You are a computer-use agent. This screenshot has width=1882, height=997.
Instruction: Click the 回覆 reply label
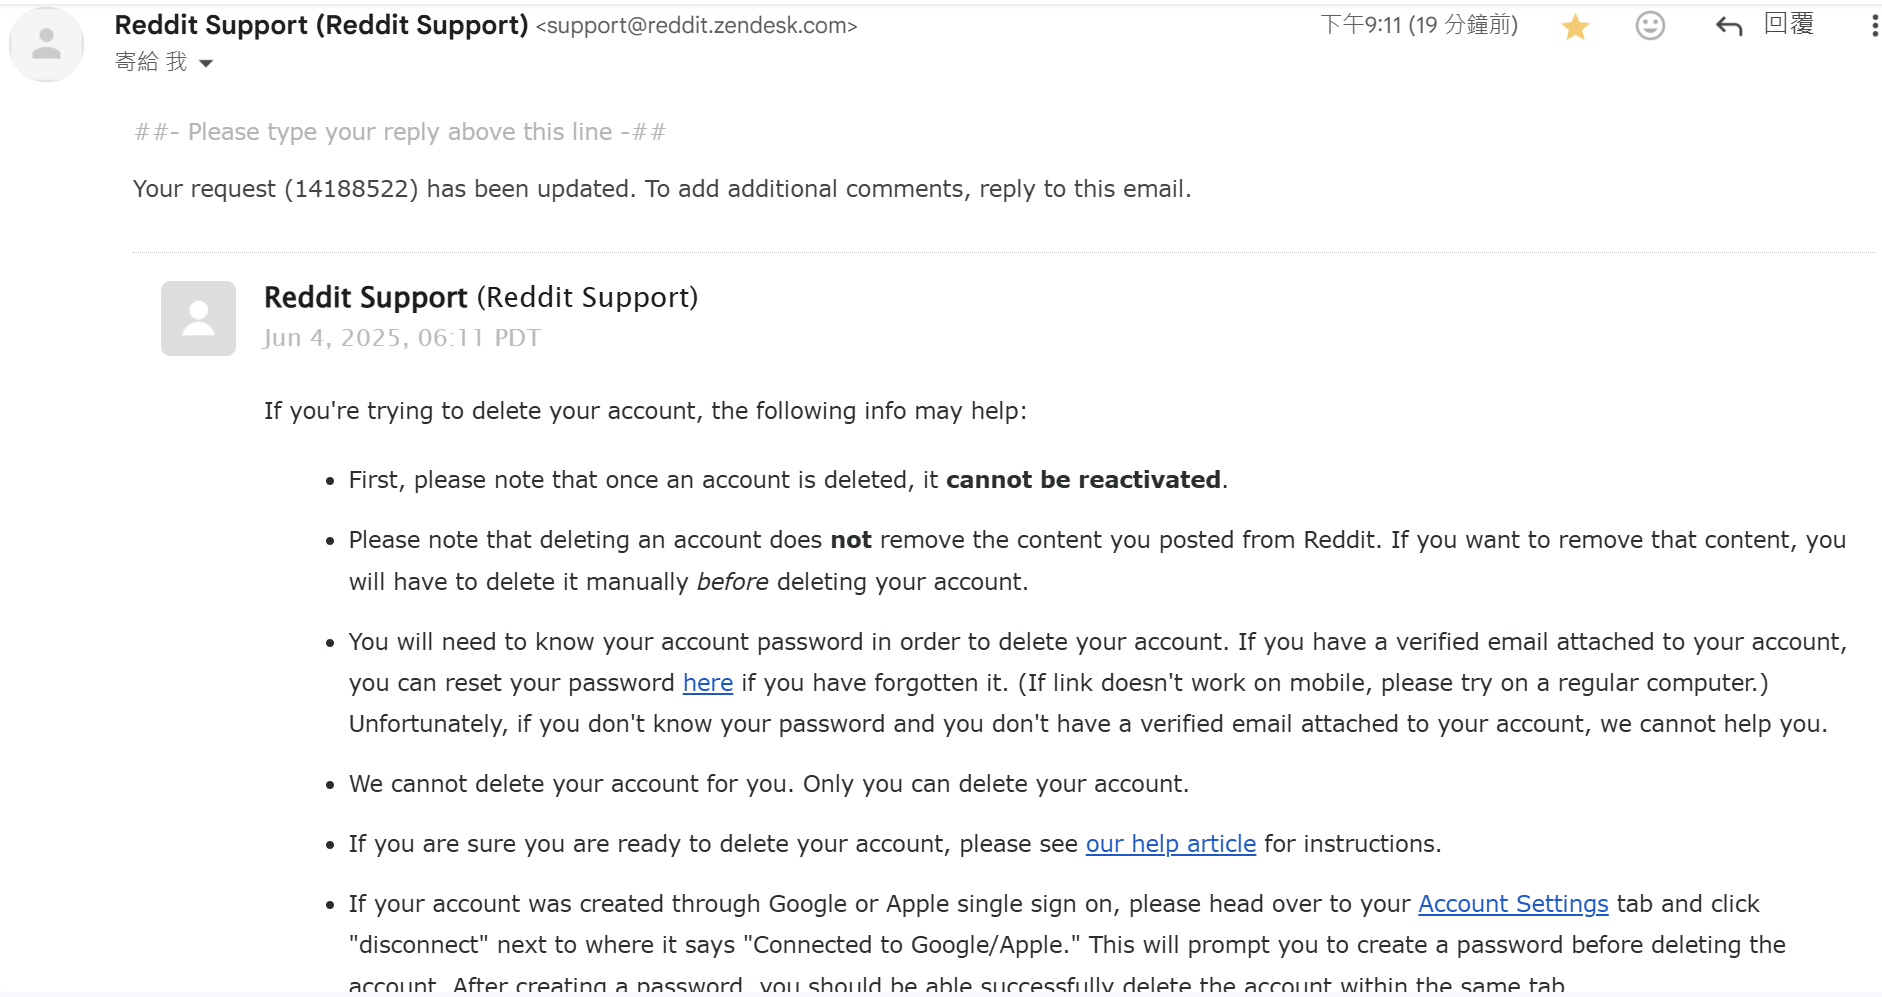point(1789,24)
